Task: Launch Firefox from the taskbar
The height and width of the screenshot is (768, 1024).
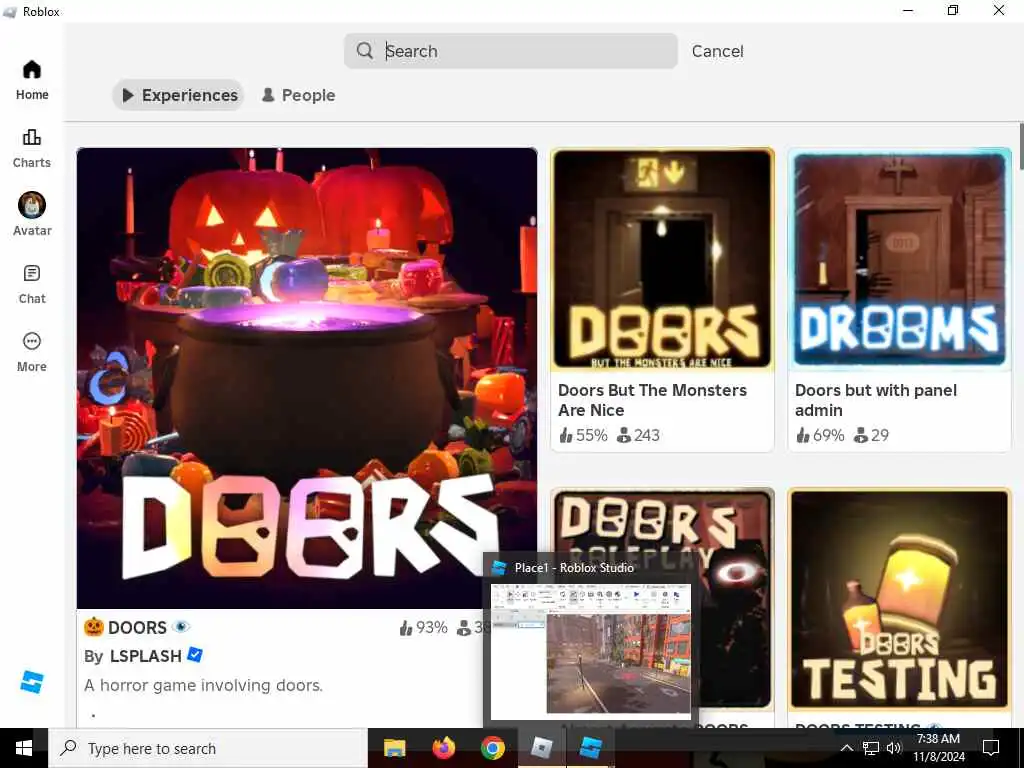Action: tap(443, 748)
